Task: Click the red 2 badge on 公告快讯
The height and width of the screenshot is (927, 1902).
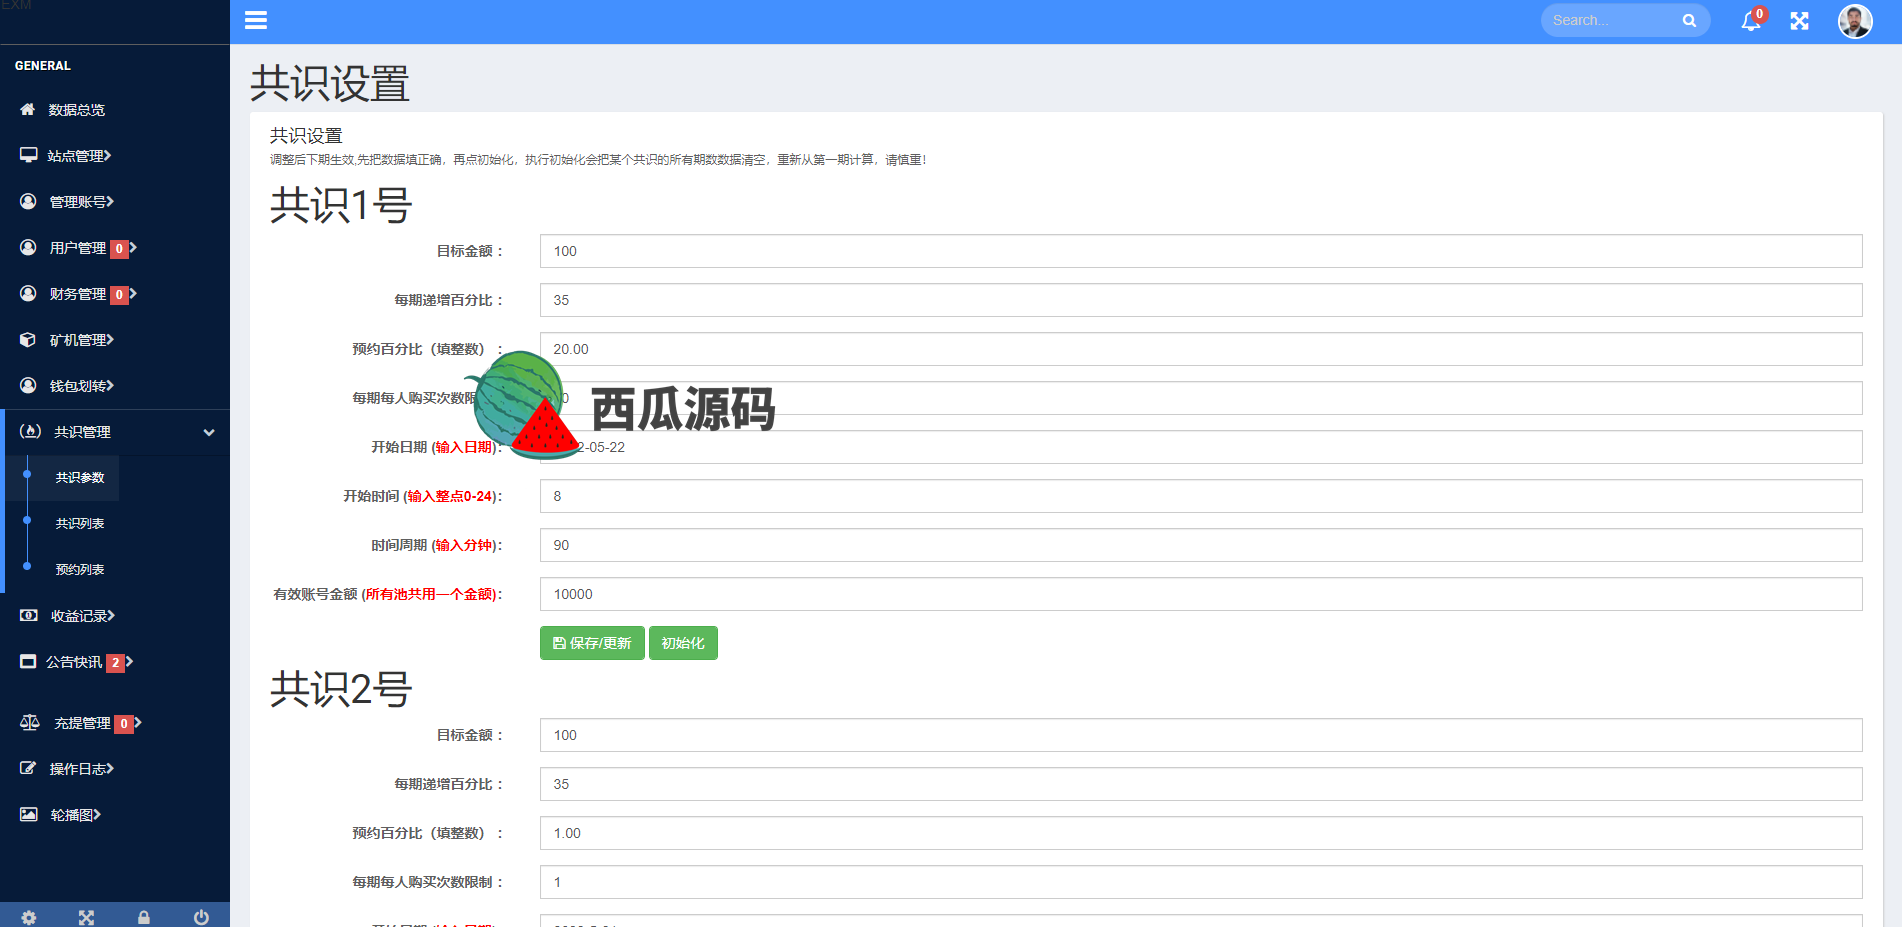Action: [115, 662]
